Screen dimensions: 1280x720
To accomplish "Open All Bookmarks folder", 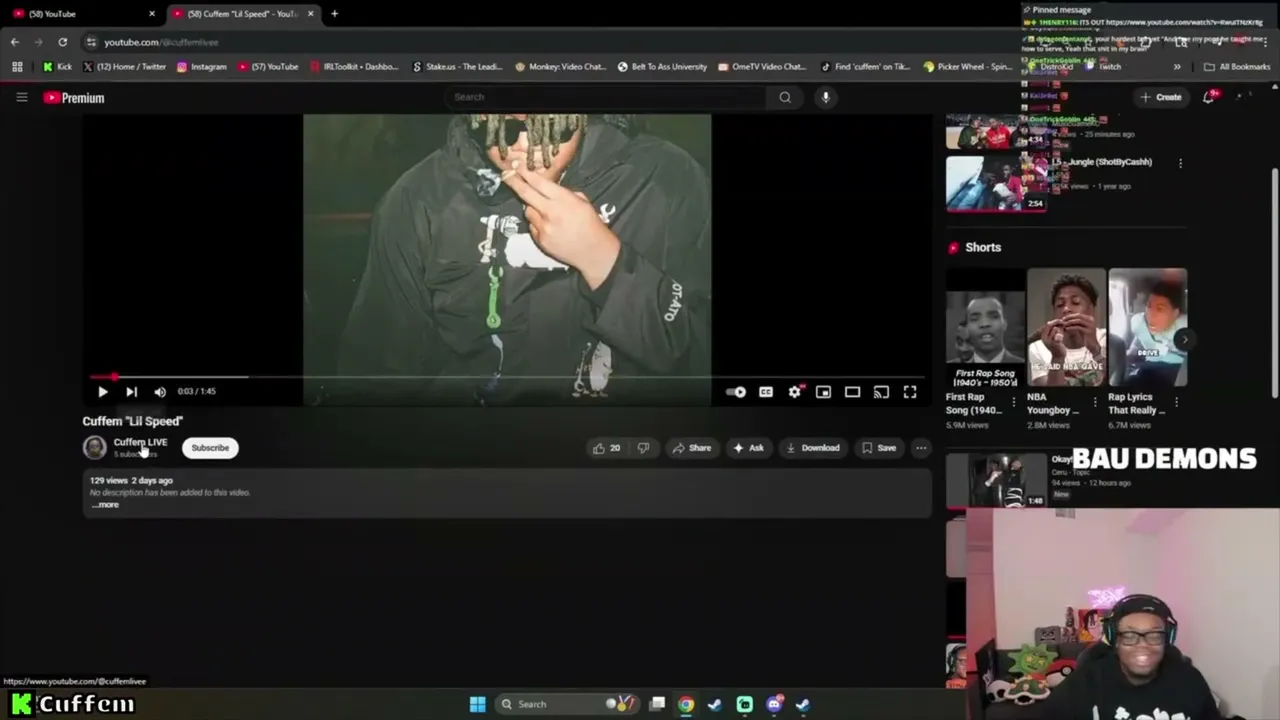I will [x=1237, y=67].
